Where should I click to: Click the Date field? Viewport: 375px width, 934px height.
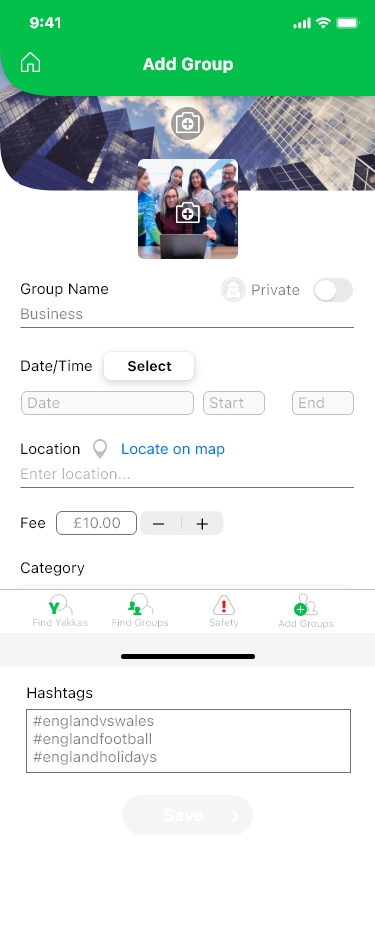pyautogui.click(x=107, y=403)
